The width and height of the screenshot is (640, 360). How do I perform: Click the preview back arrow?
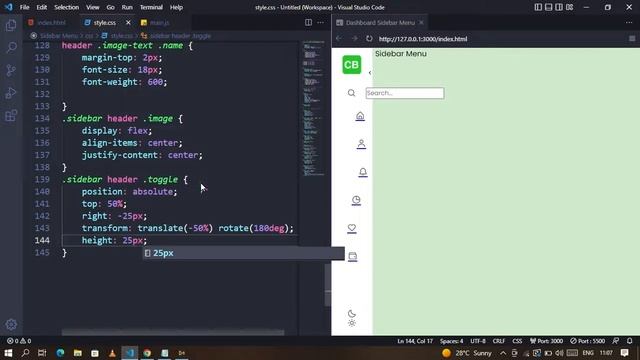point(339,38)
